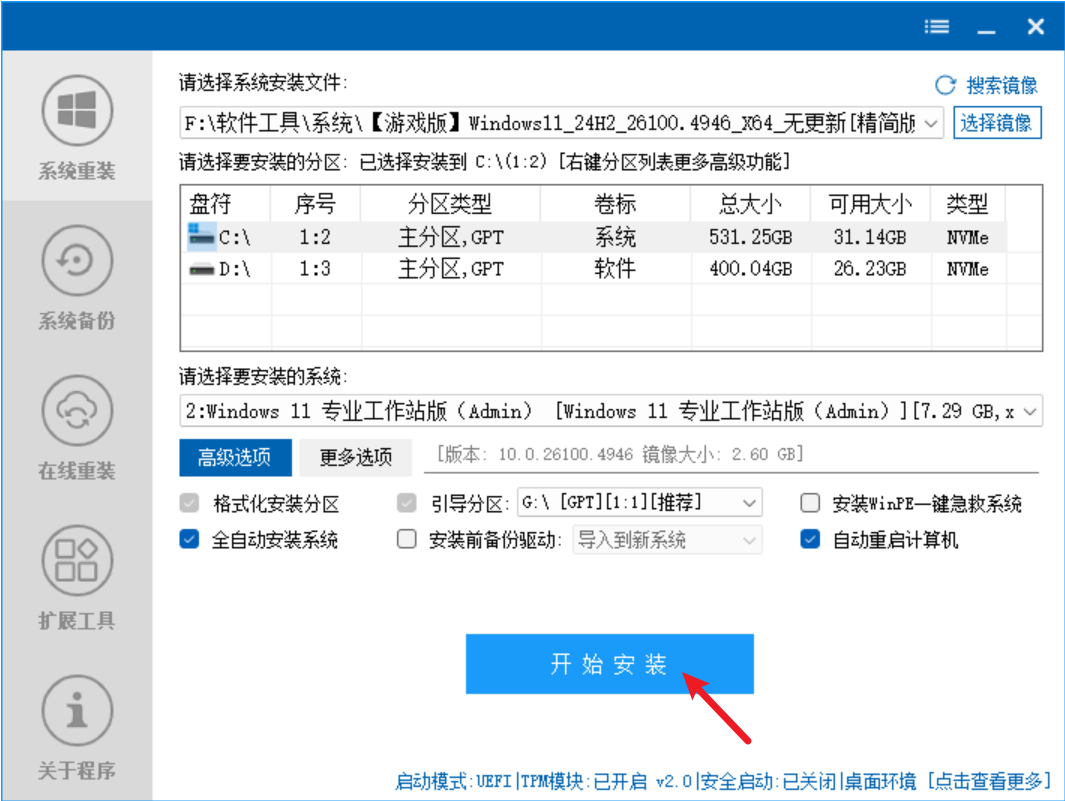Disable 自动重启计算机 checkbox
Viewport: 1065px width, 801px height.
[x=810, y=539]
